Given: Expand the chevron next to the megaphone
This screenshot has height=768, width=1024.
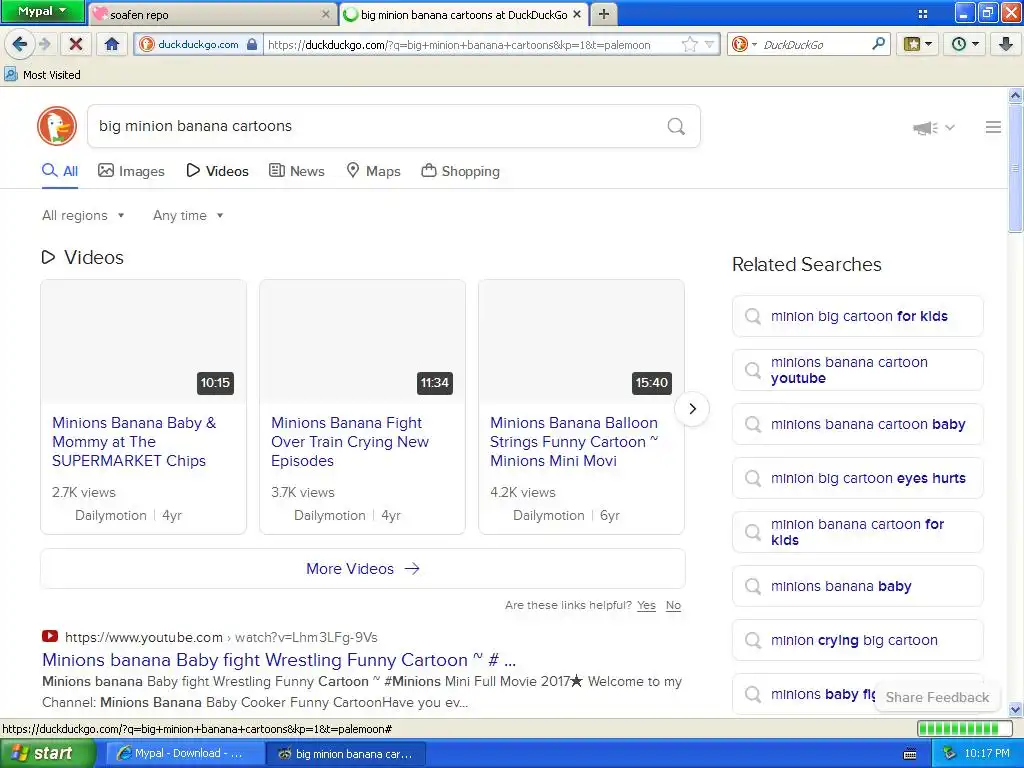Looking at the screenshot, I should point(950,127).
